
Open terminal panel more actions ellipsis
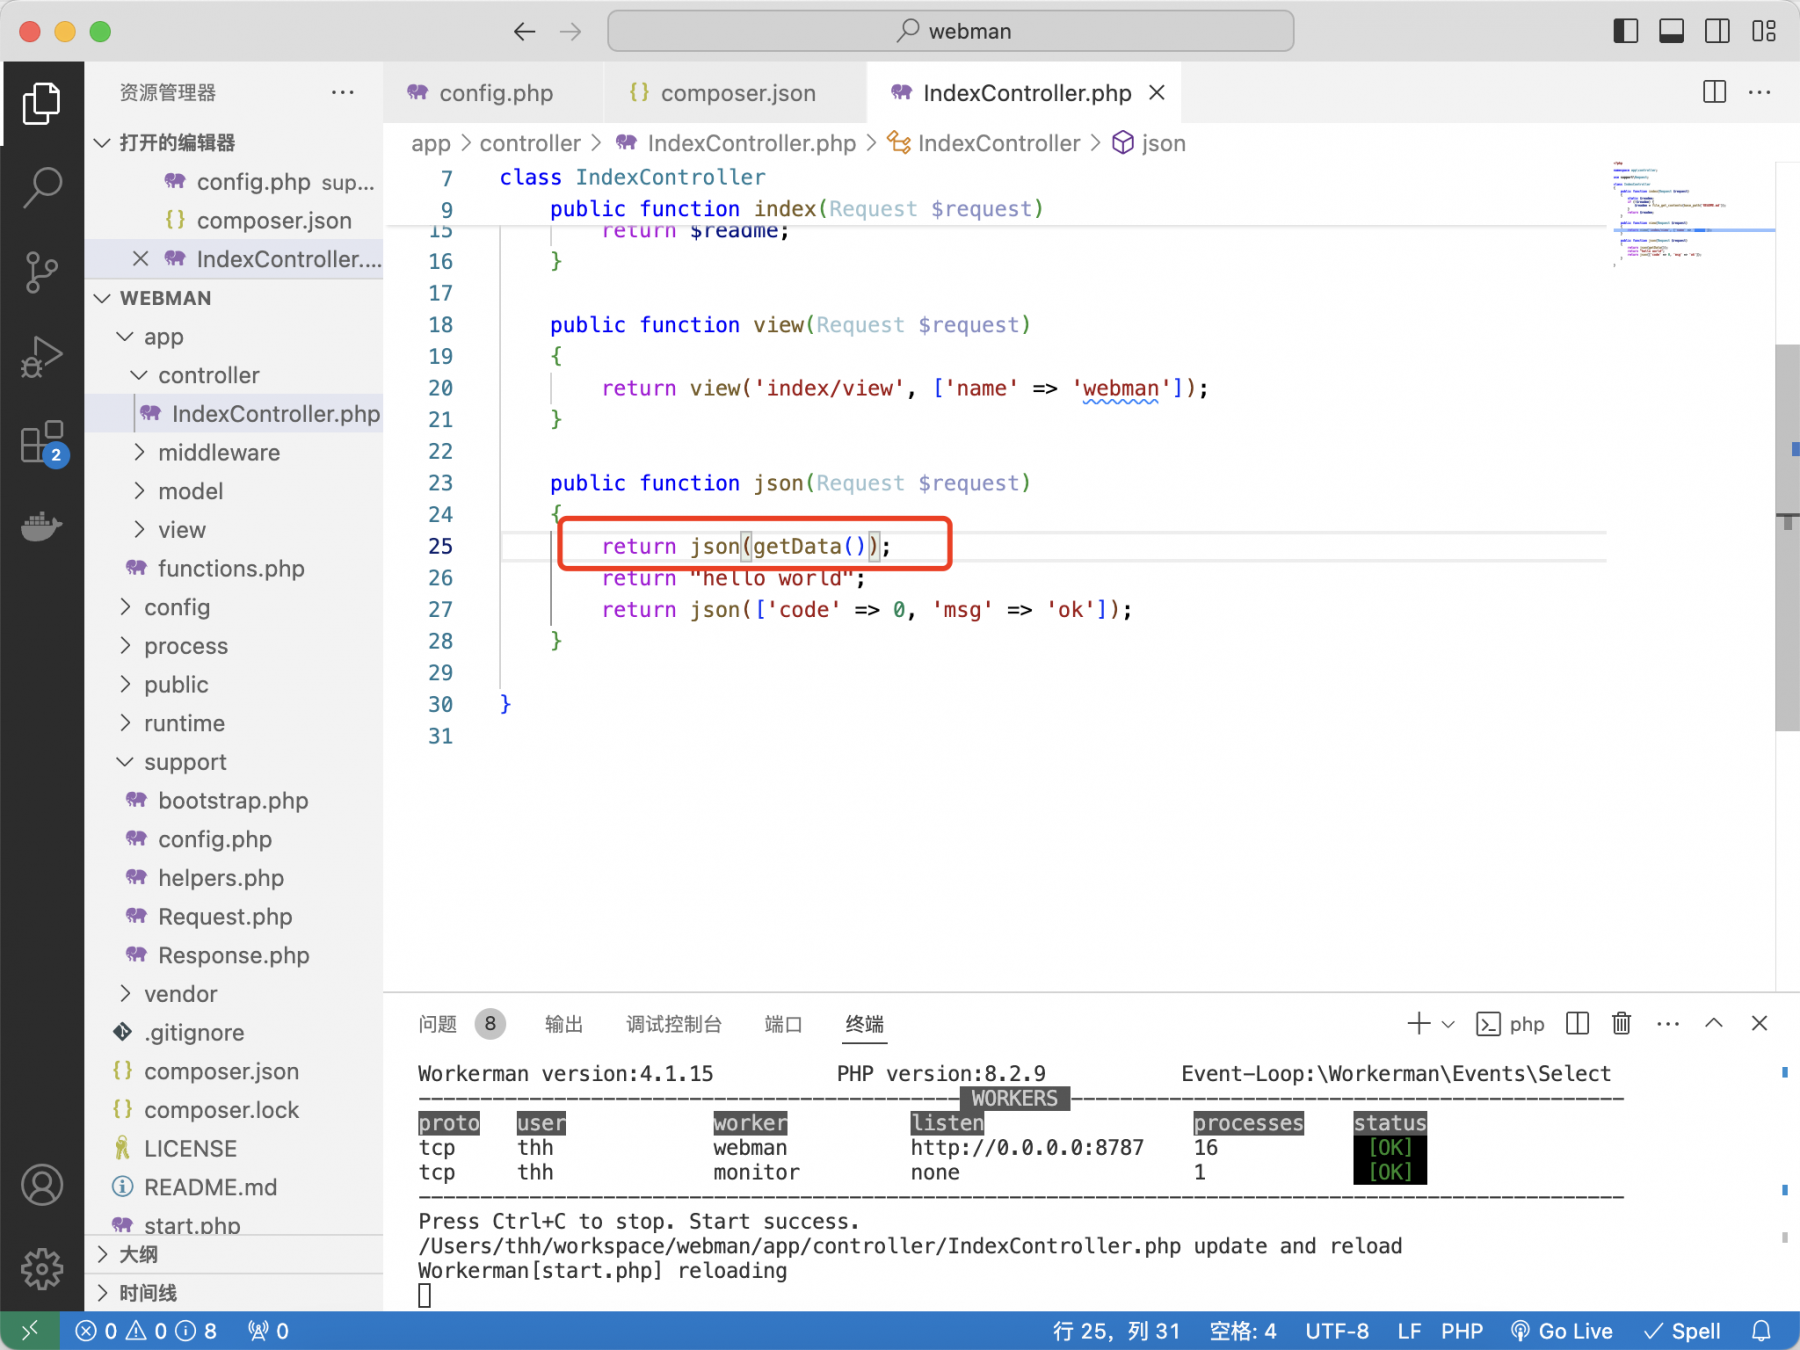pyautogui.click(x=1667, y=1023)
